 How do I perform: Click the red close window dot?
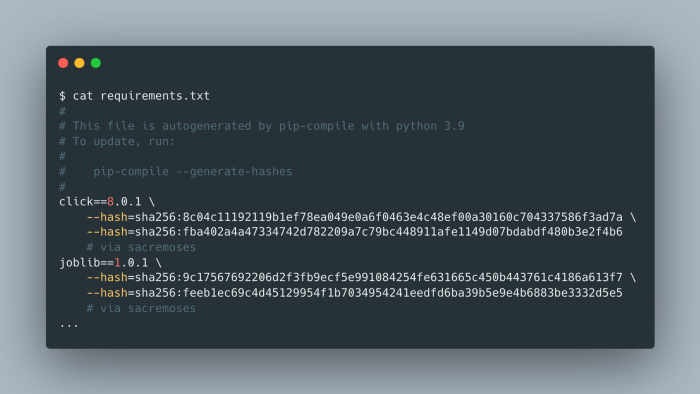click(x=63, y=63)
